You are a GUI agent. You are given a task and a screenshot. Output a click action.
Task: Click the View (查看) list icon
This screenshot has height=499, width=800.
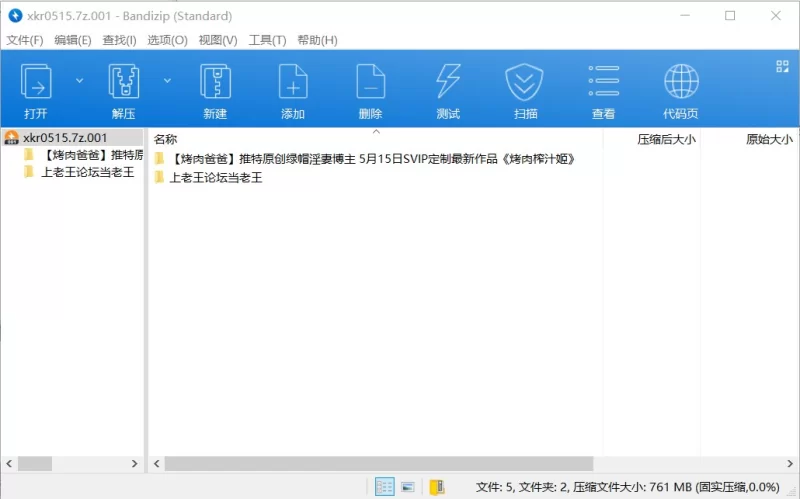(604, 81)
